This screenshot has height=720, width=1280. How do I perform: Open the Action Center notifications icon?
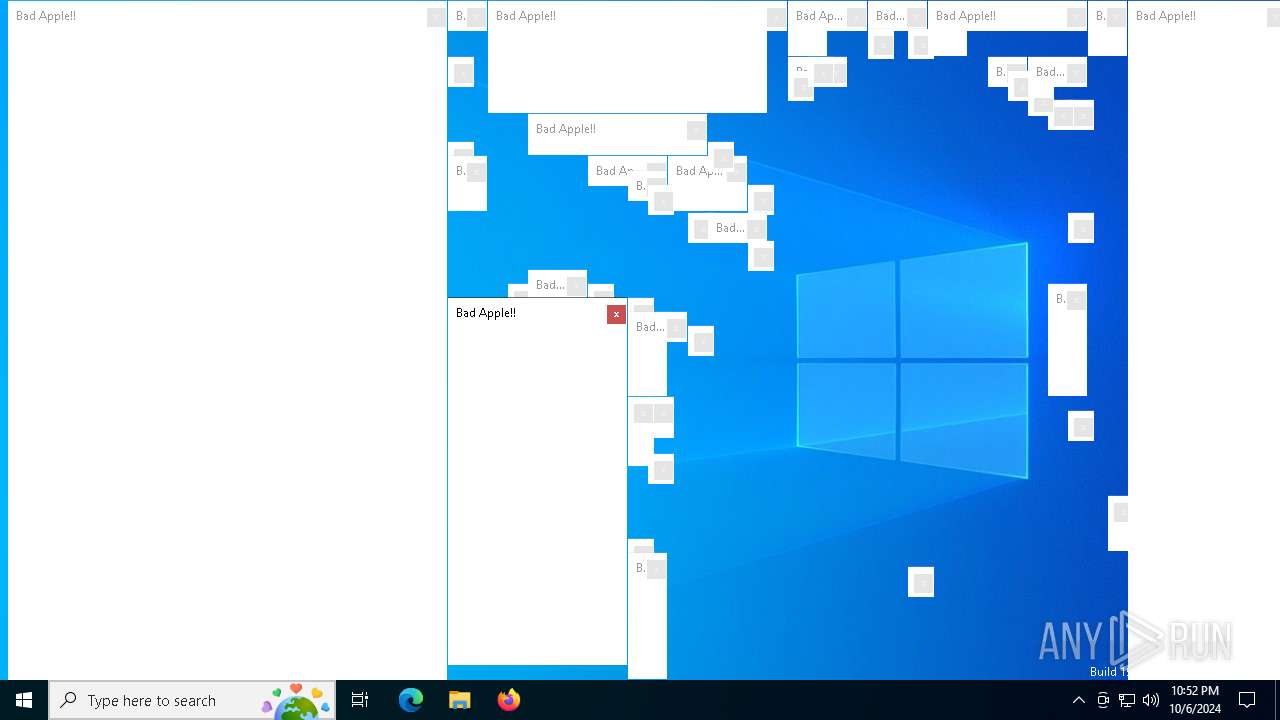(1247, 700)
